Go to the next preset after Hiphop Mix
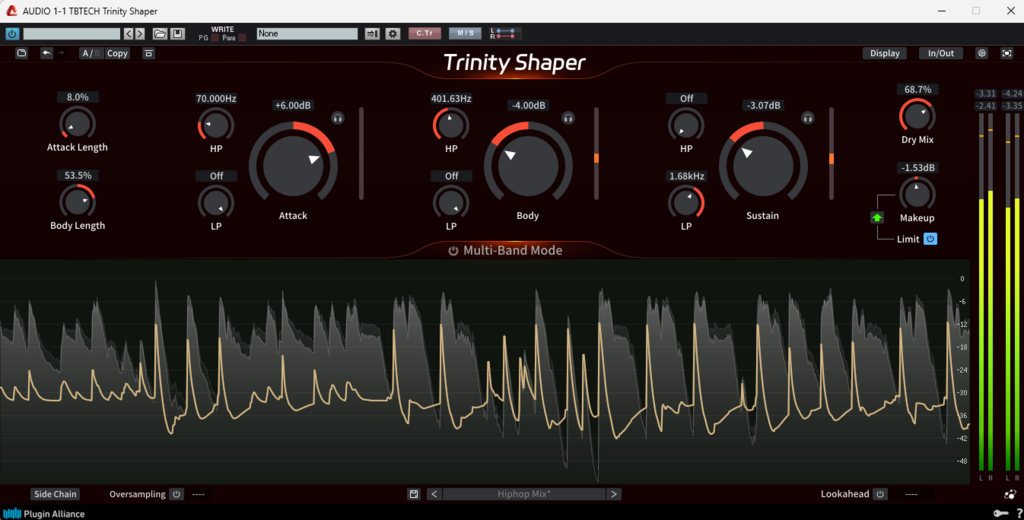This screenshot has width=1024, height=520. pos(613,494)
